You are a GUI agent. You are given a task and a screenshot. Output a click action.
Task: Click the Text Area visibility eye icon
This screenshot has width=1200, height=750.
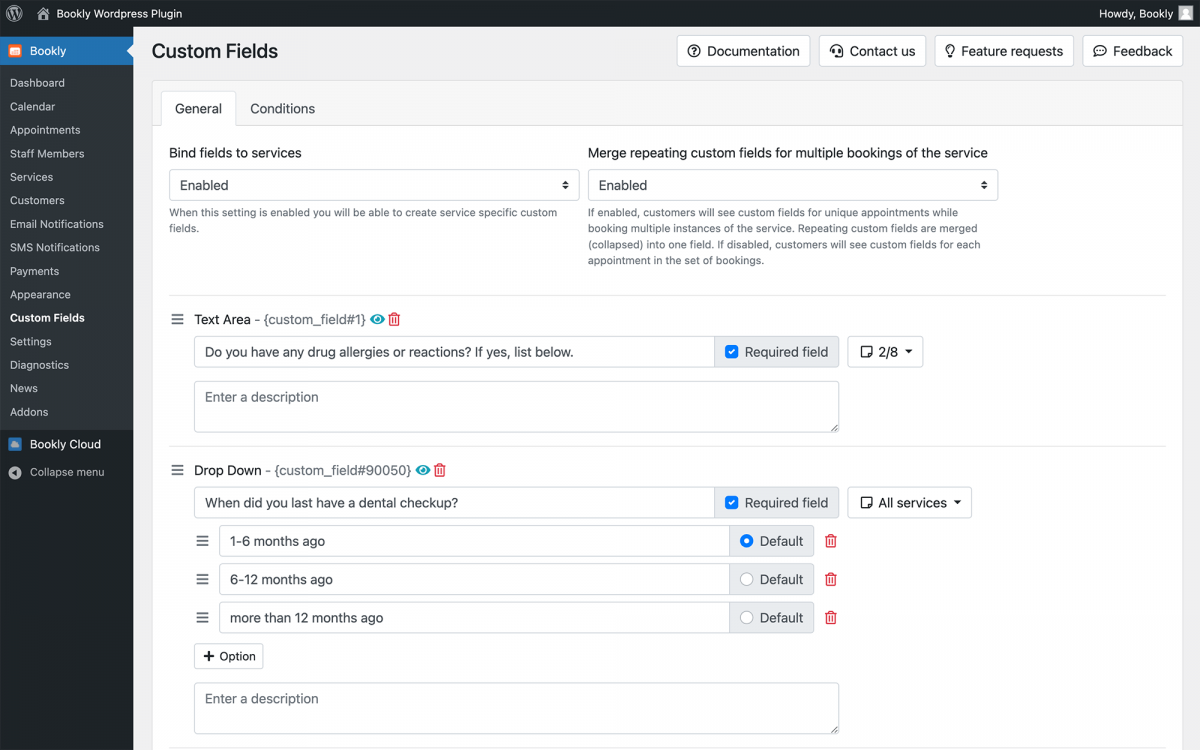coord(375,319)
